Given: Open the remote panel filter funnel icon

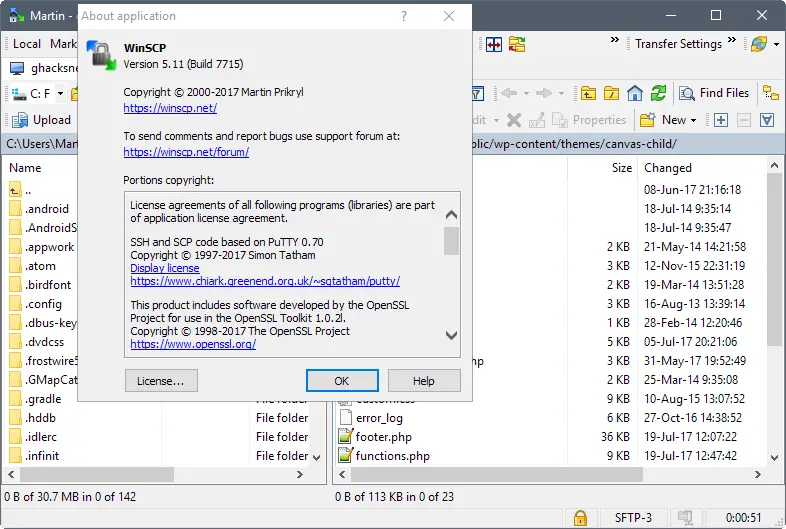Looking at the screenshot, I should click(477, 93).
